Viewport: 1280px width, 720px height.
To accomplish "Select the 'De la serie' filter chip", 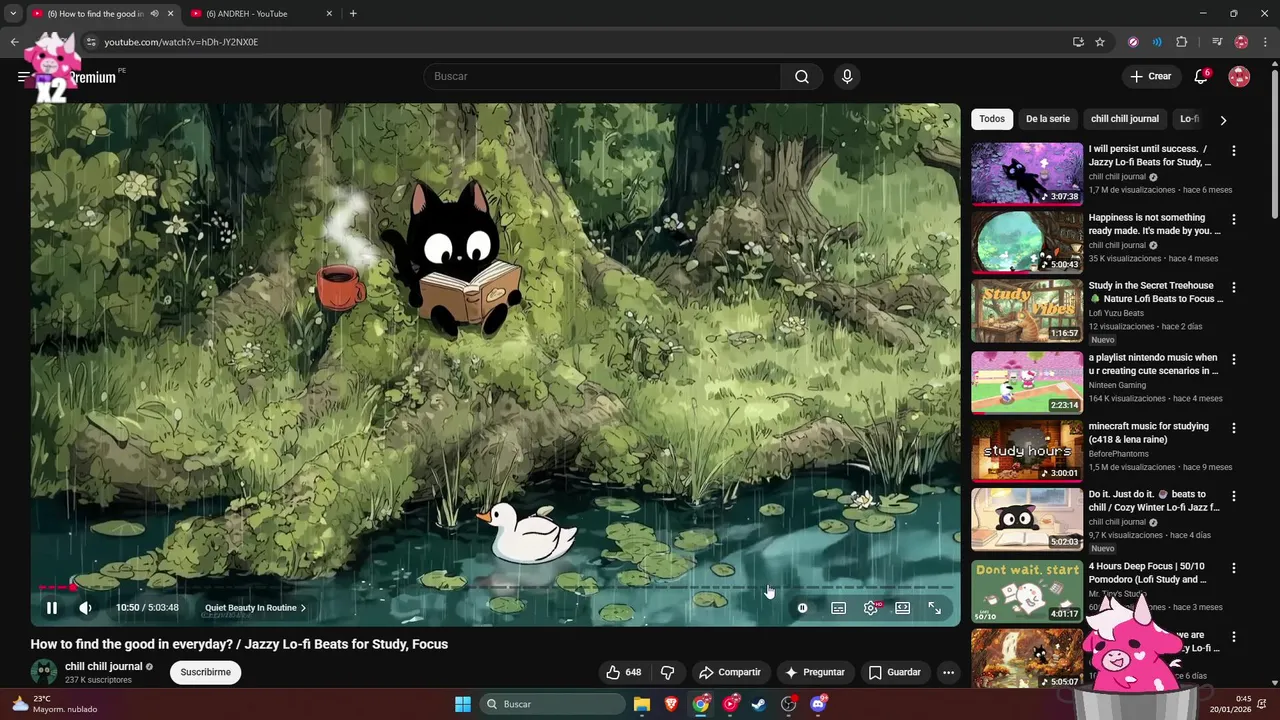I will point(1048,119).
